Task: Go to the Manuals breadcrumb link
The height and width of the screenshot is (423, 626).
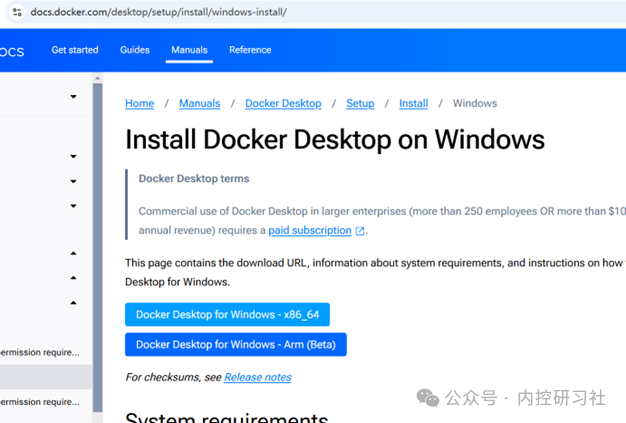Action: coord(200,103)
